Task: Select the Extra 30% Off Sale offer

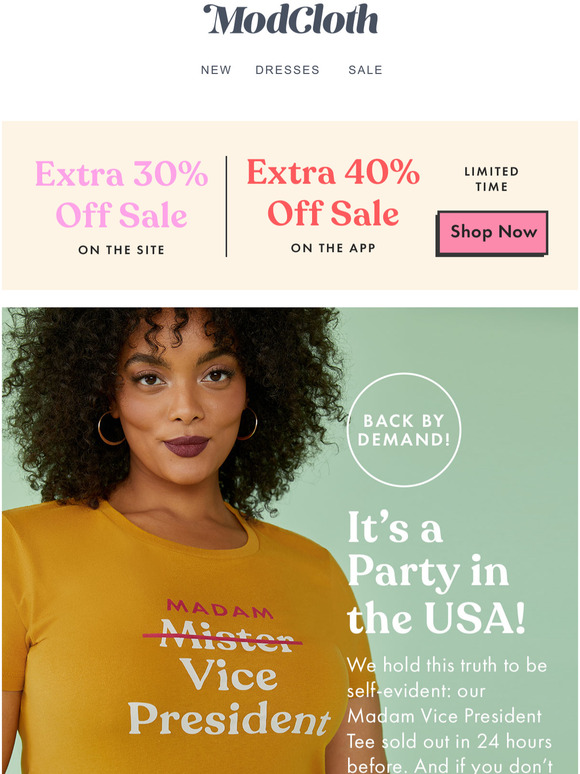Action: (121, 194)
